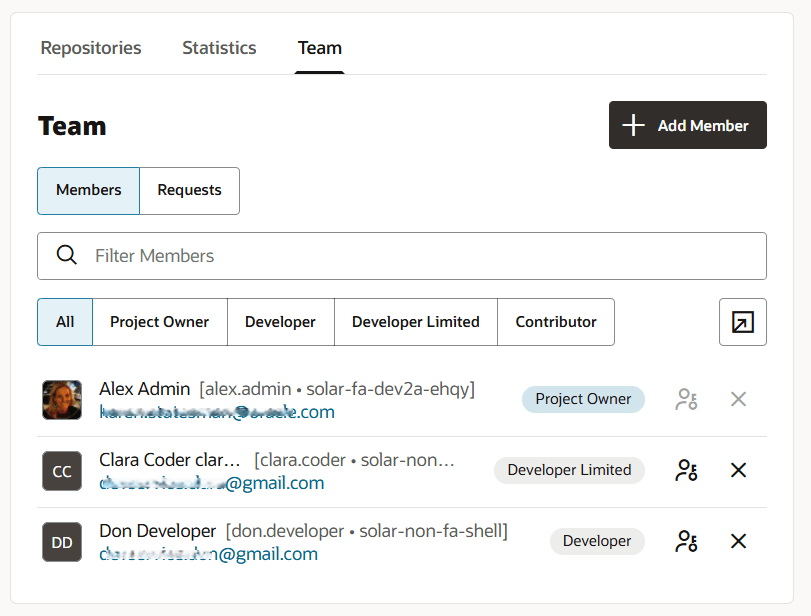
Task: Open Alex Admin's profile picture
Action: [x=61, y=399]
